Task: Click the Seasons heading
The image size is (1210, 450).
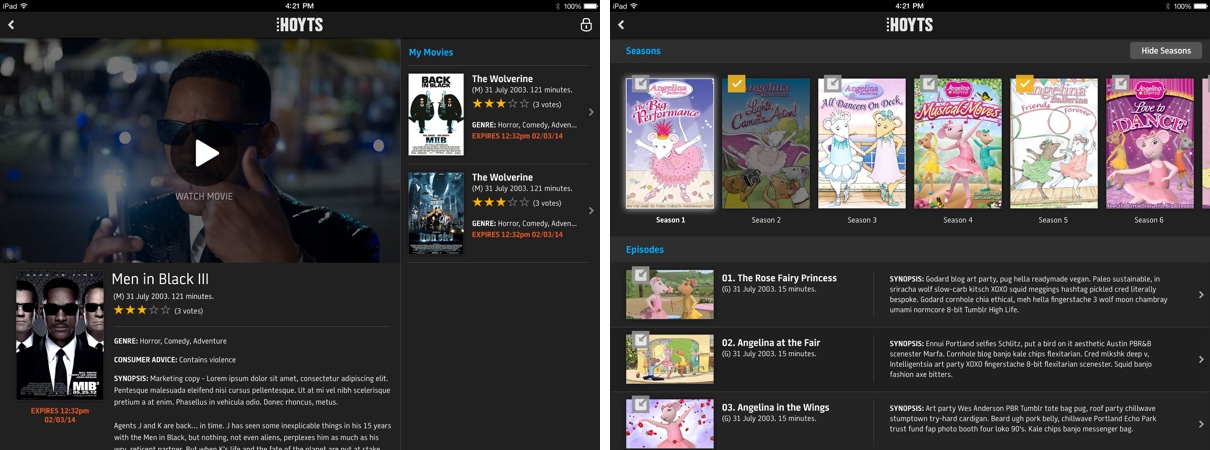Action: coord(643,51)
